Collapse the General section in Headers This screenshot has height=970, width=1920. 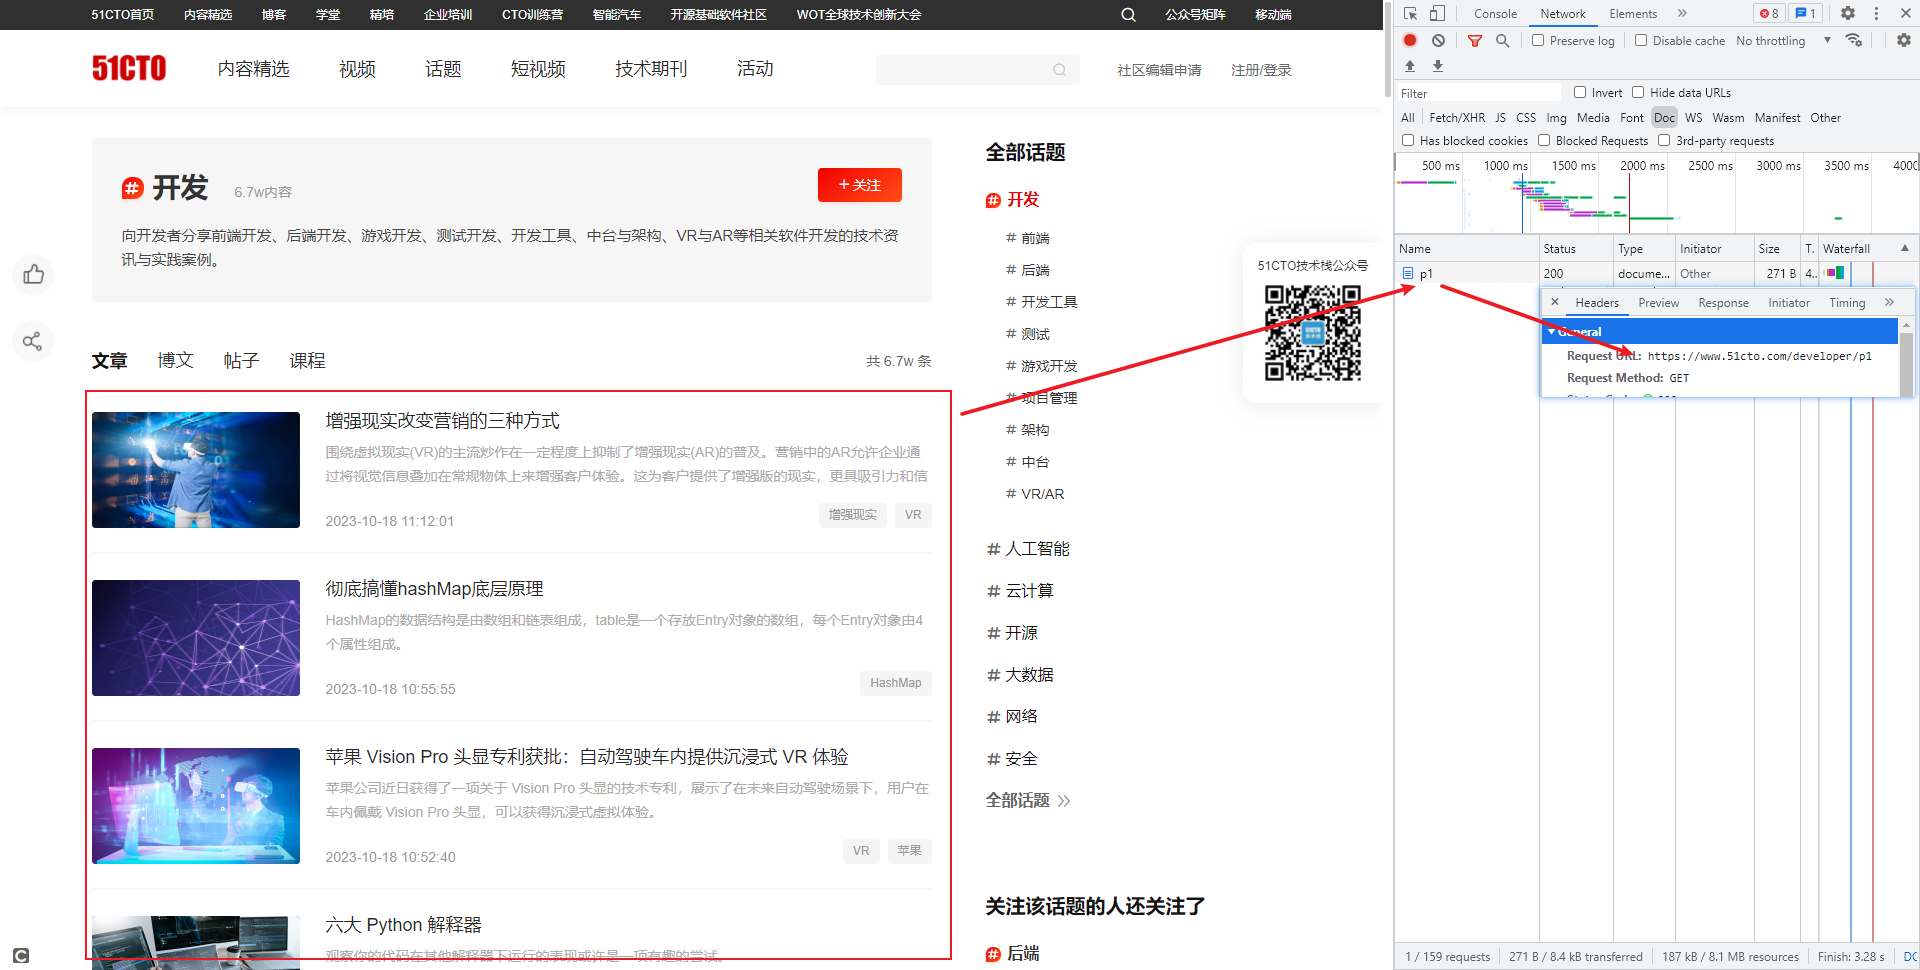coord(1552,331)
